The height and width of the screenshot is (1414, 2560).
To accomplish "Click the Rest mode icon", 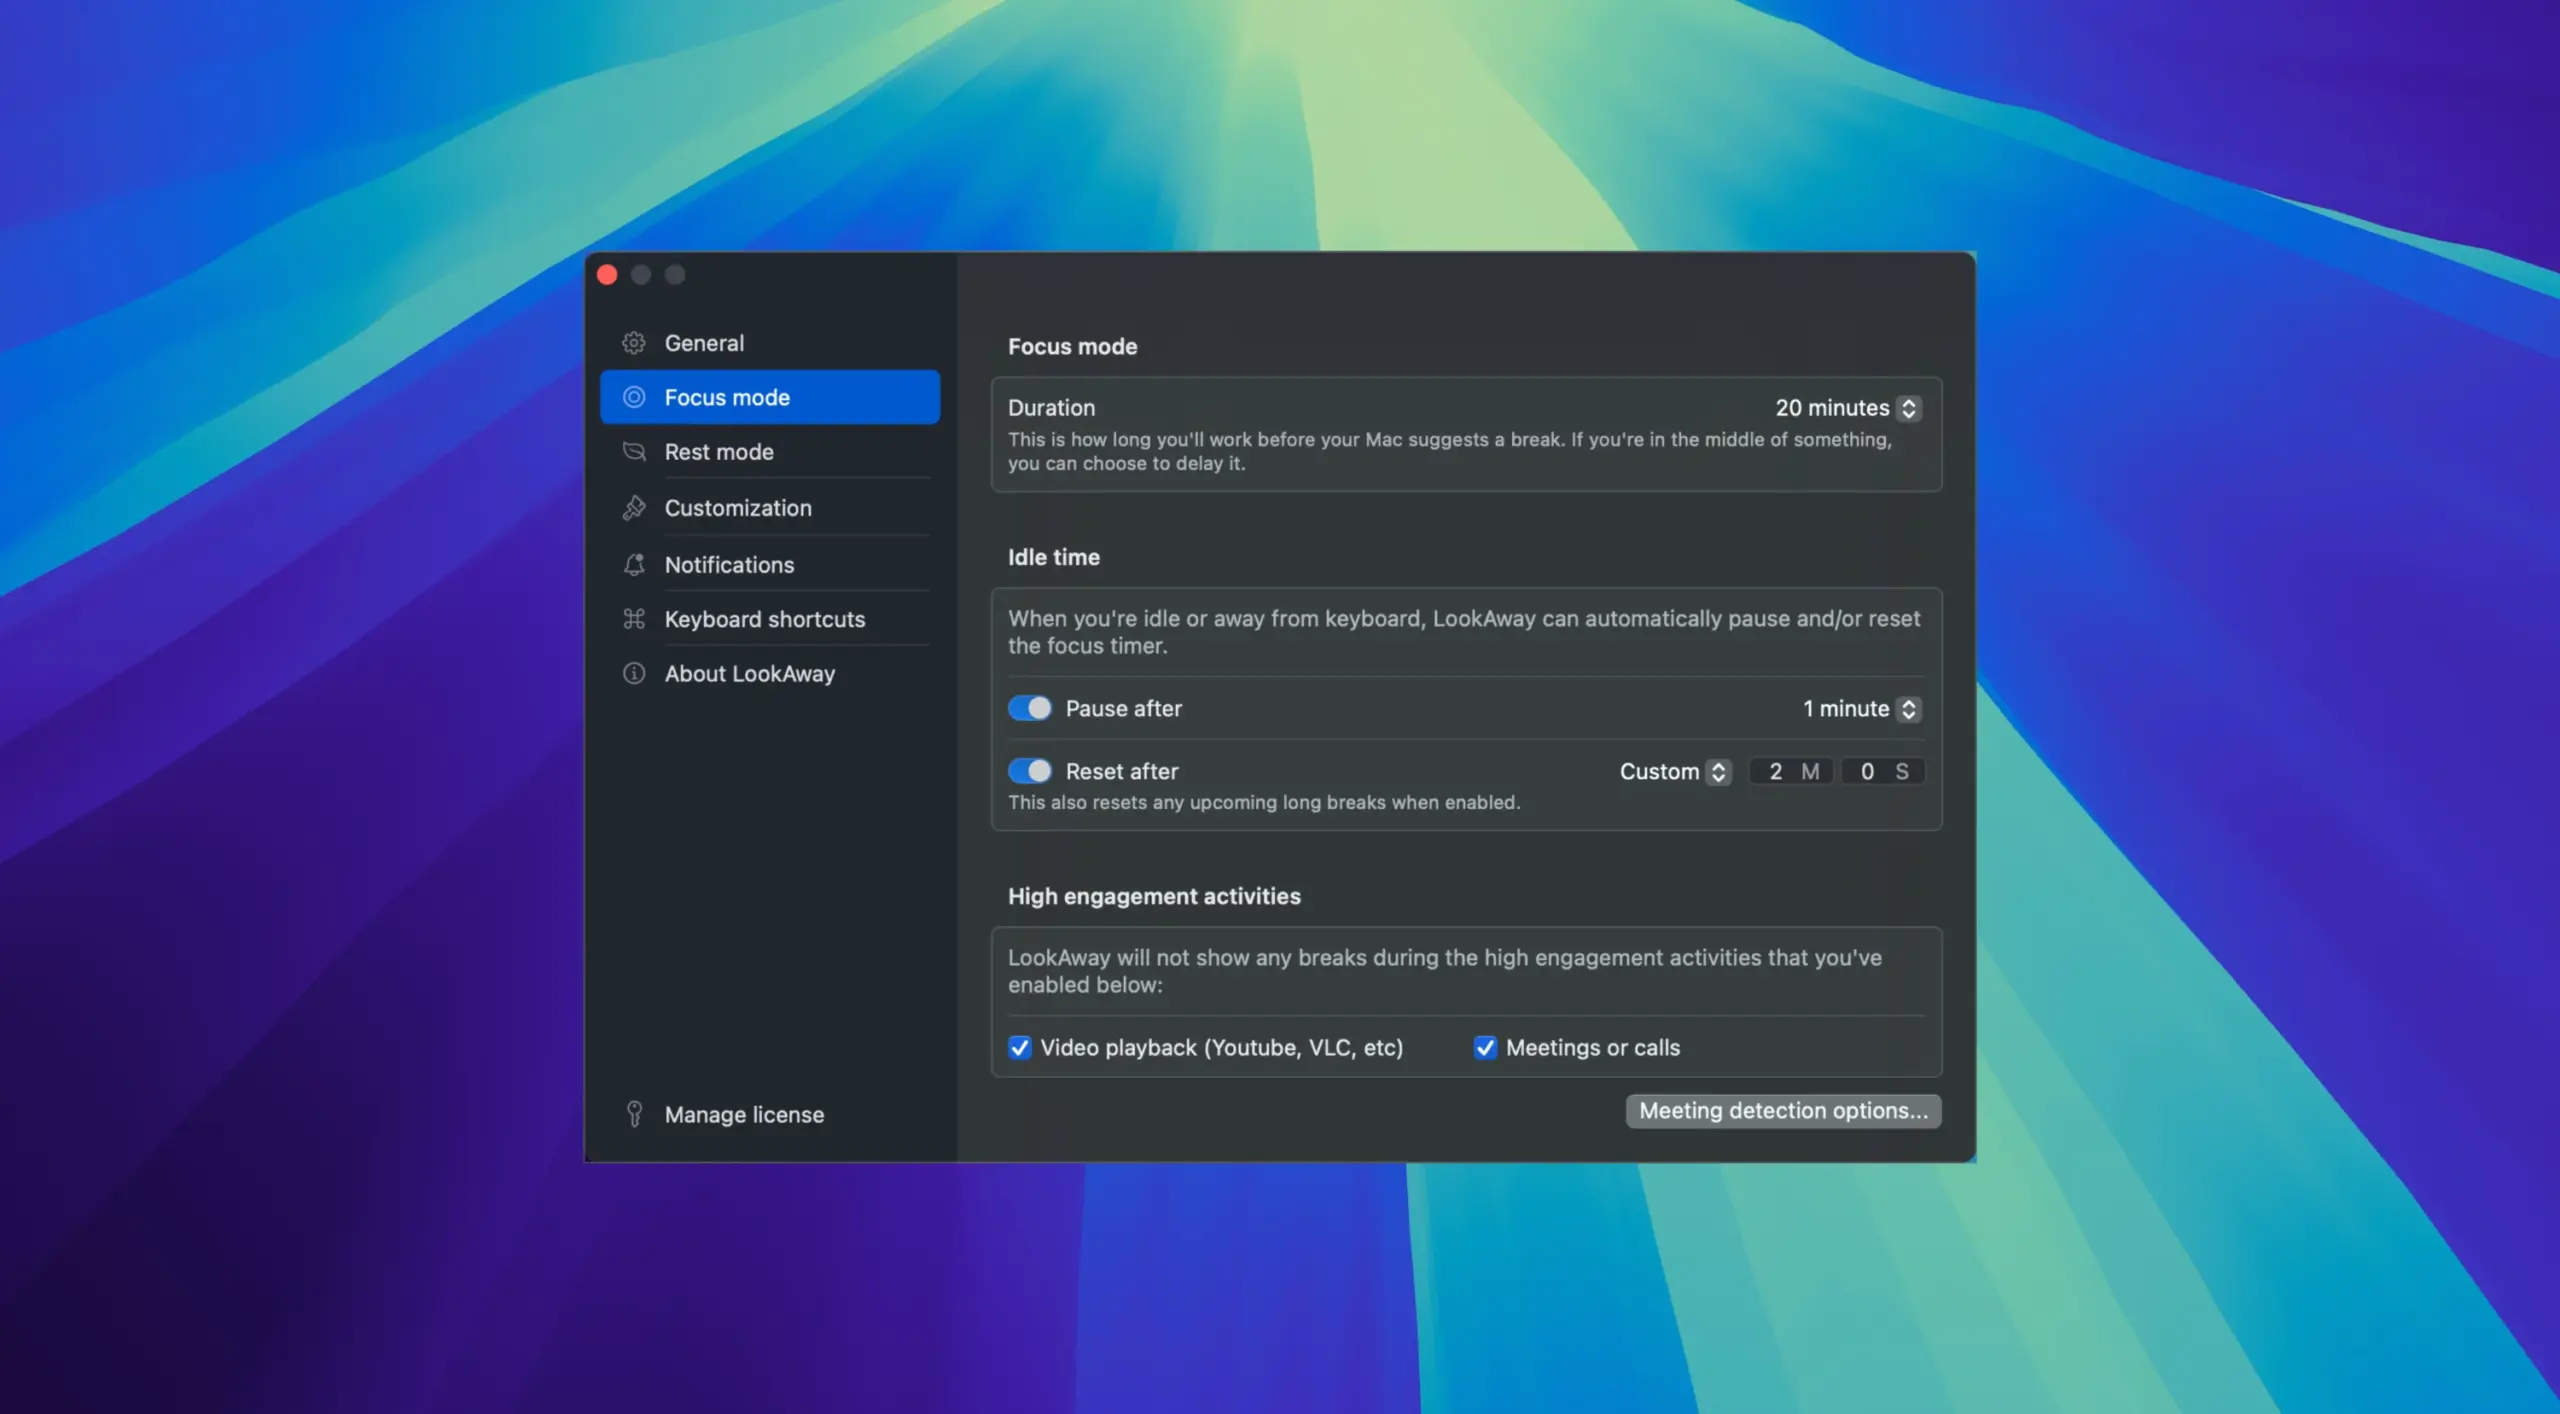I will (634, 452).
